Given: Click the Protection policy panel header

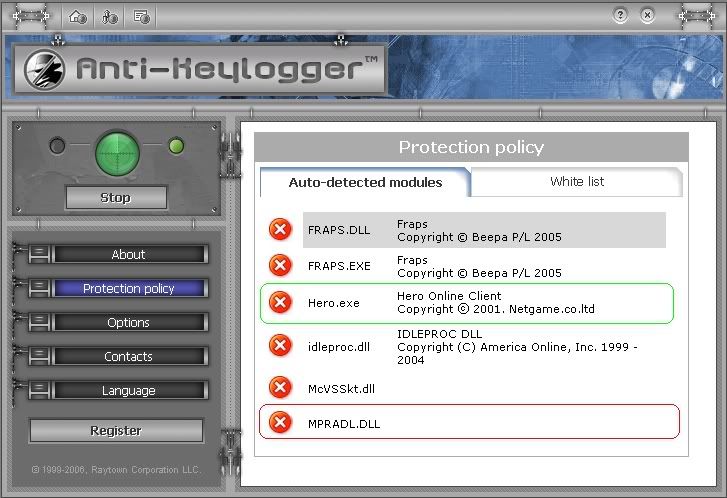Looking at the screenshot, I should point(471,147).
